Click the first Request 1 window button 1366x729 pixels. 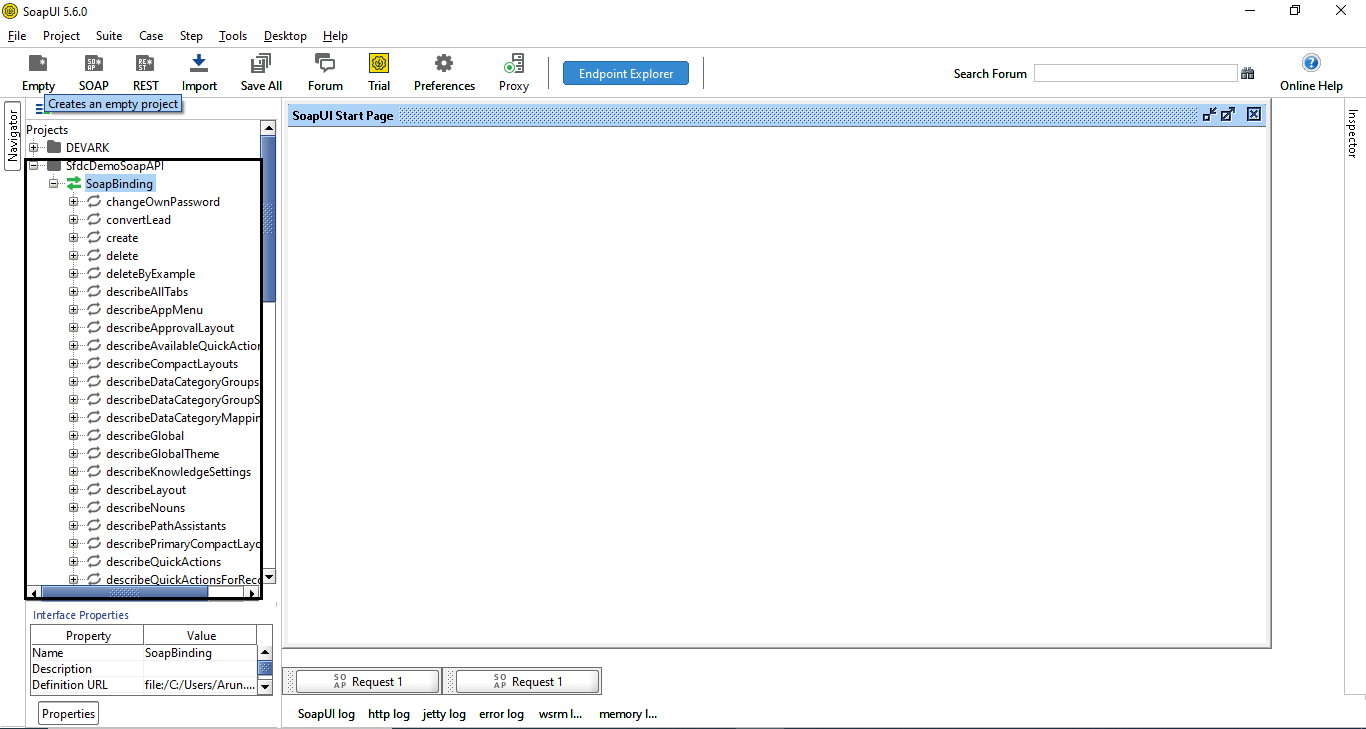click(368, 682)
